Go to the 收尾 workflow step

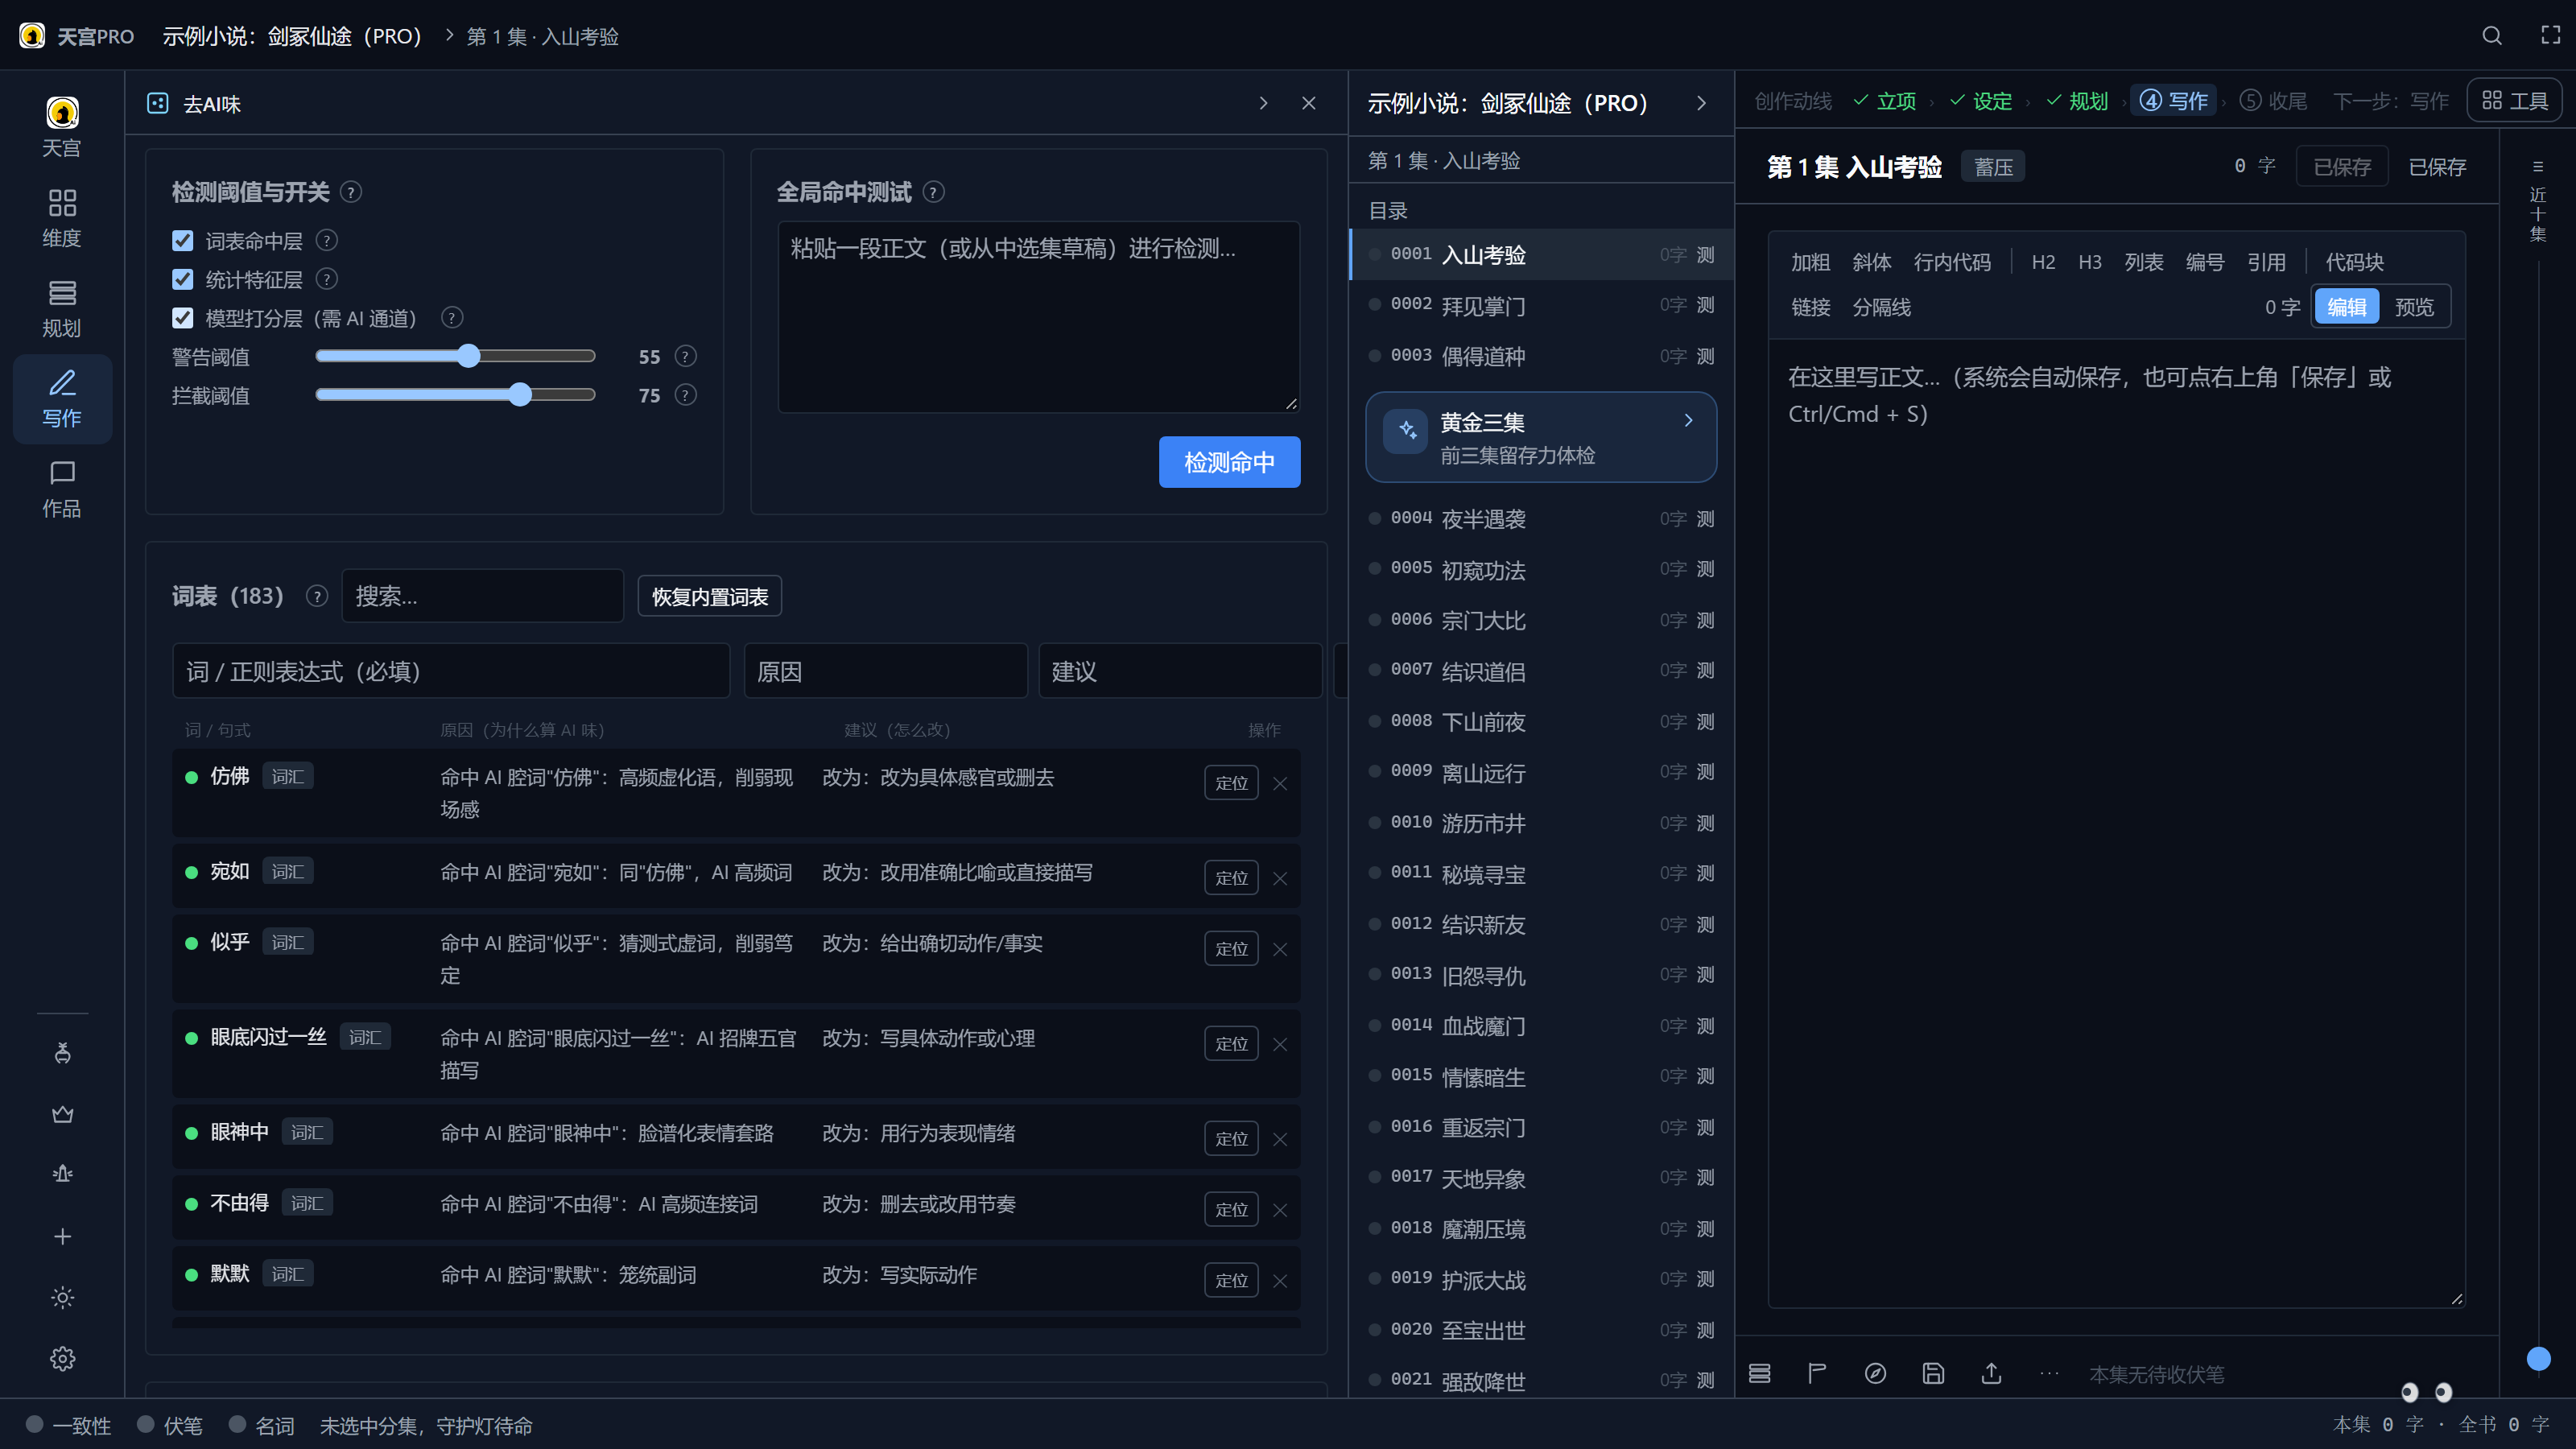point(2274,101)
